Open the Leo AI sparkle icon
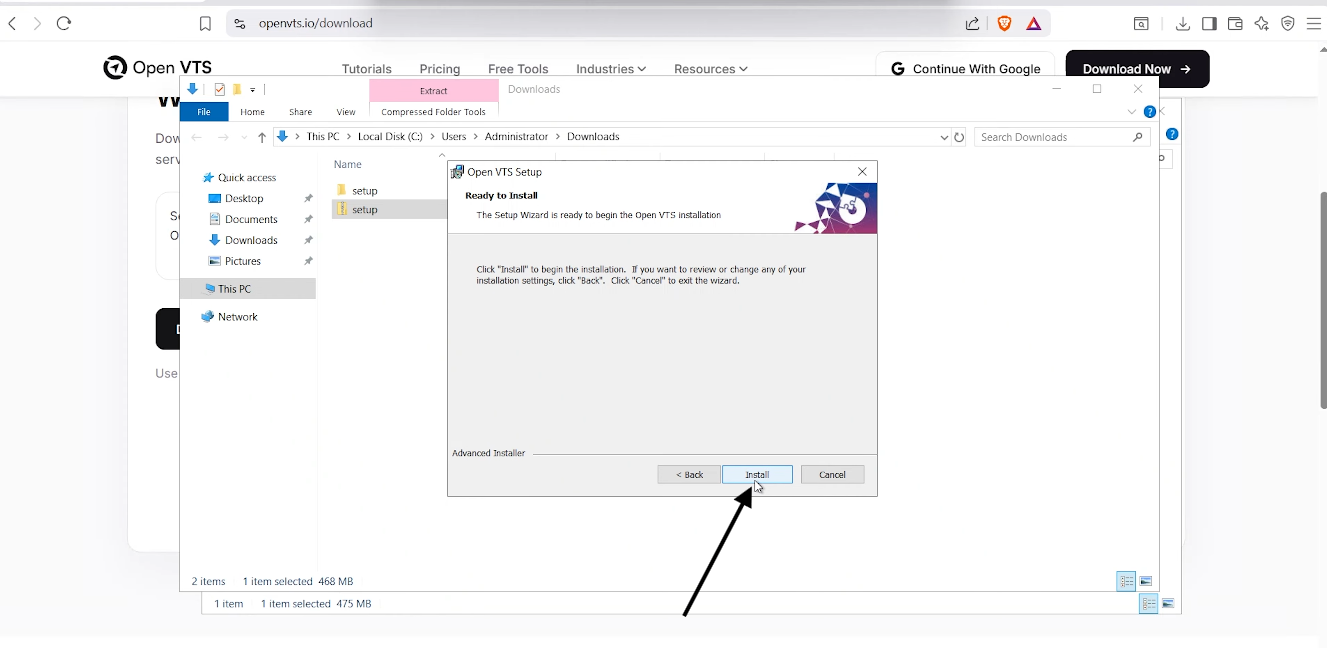The width and height of the screenshot is (1327, 648). [x=1262, y=23]
